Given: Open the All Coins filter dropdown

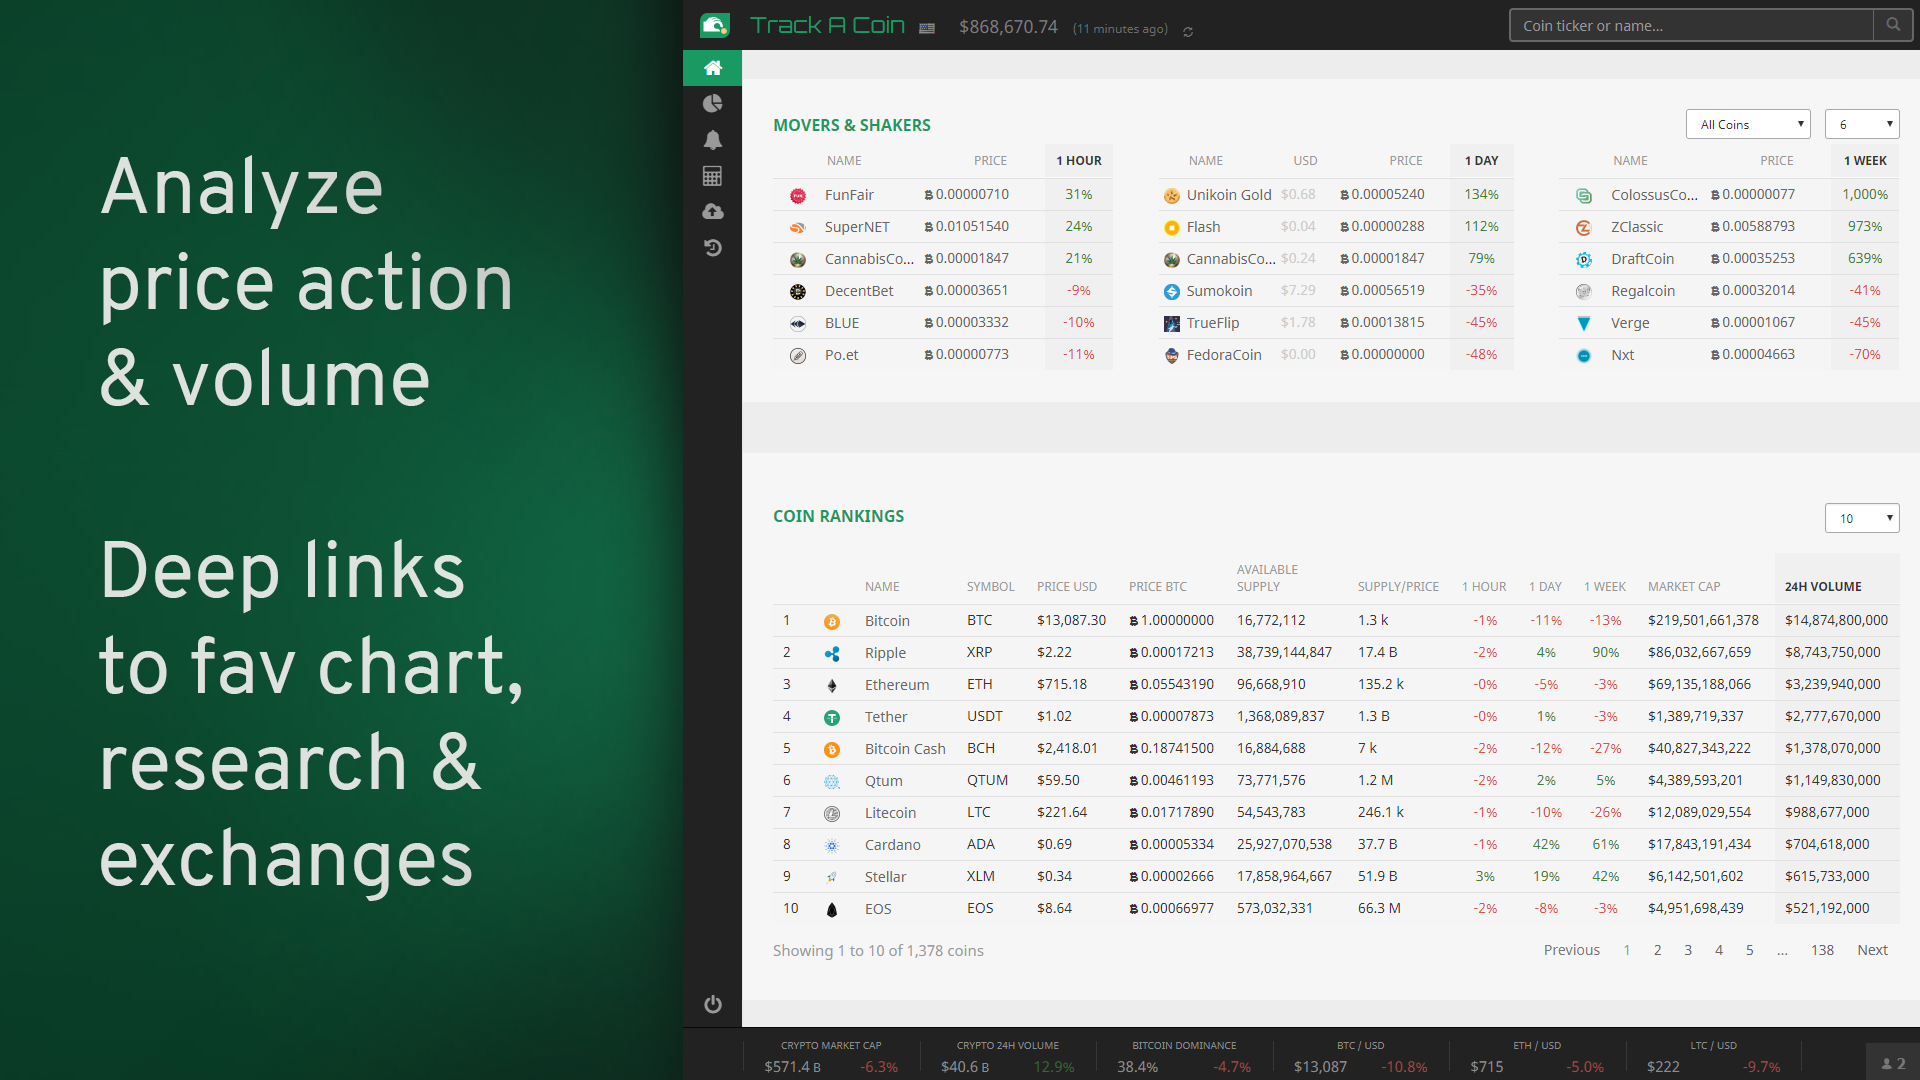Looking at the screenshot, I should point(1748,124).
